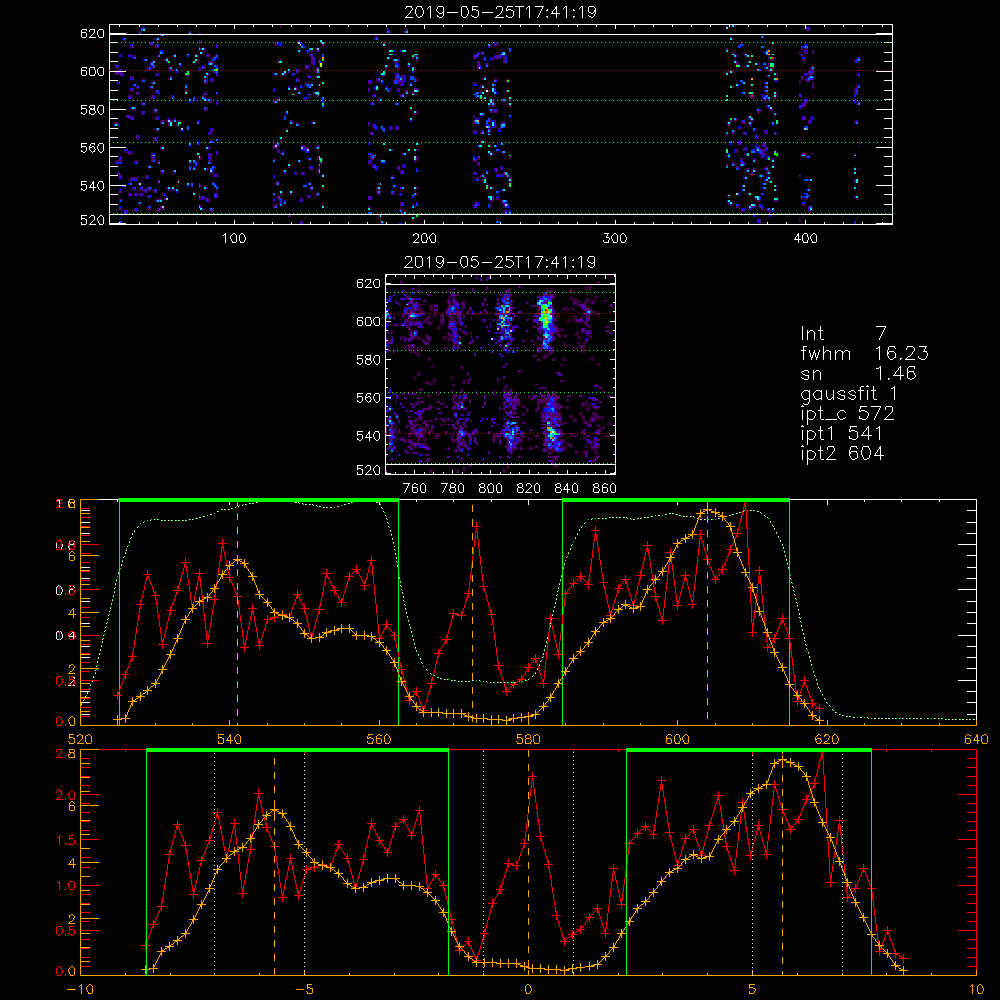Click y-axis label 560 on middle image plot
Viewport: 1000px width, 1000px height.
pyautogui.click(x=368, y=398)
